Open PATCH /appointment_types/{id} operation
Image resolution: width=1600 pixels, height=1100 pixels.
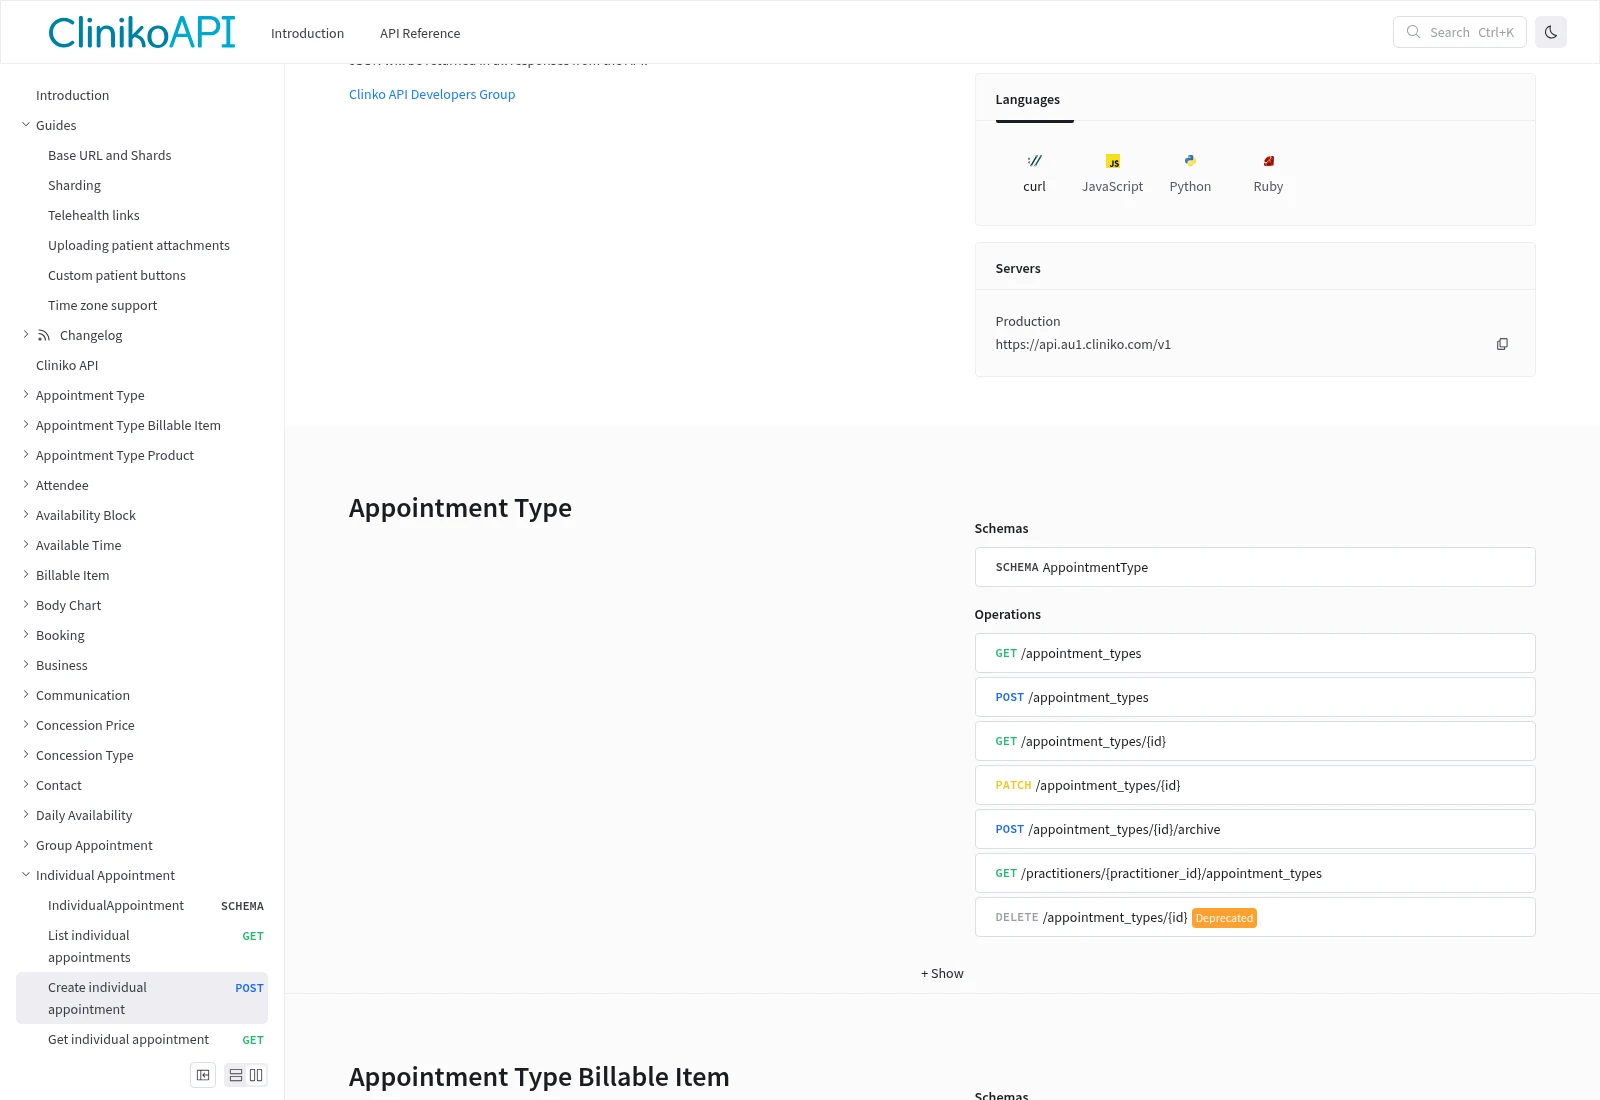pos(1255,785)
